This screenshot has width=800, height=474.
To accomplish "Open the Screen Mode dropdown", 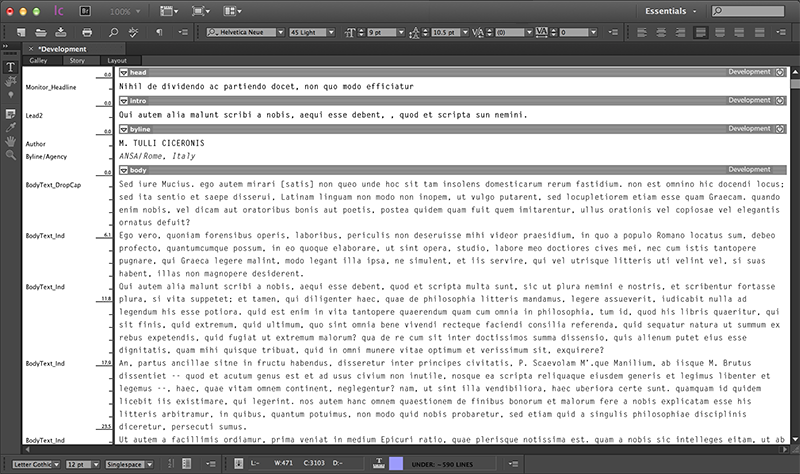I will tap(201, 11).
